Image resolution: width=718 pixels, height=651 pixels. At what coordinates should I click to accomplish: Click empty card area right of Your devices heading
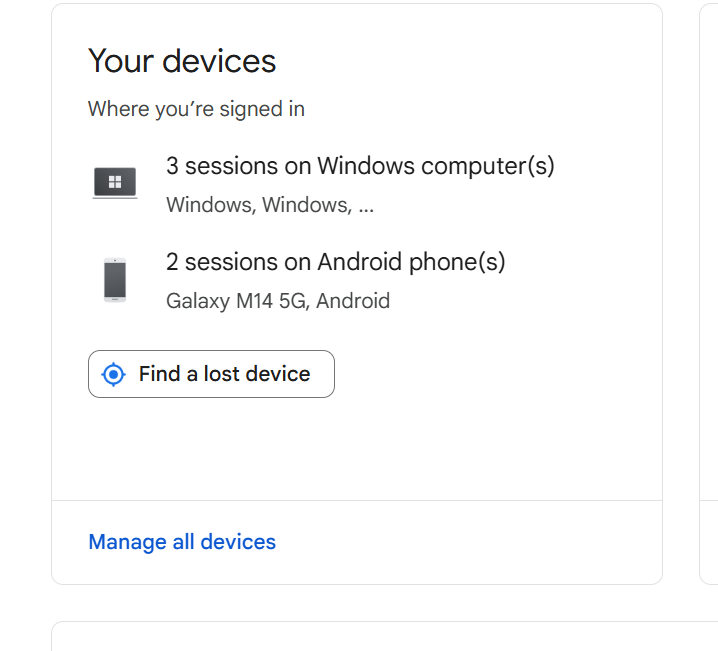(x=470, y=61)
